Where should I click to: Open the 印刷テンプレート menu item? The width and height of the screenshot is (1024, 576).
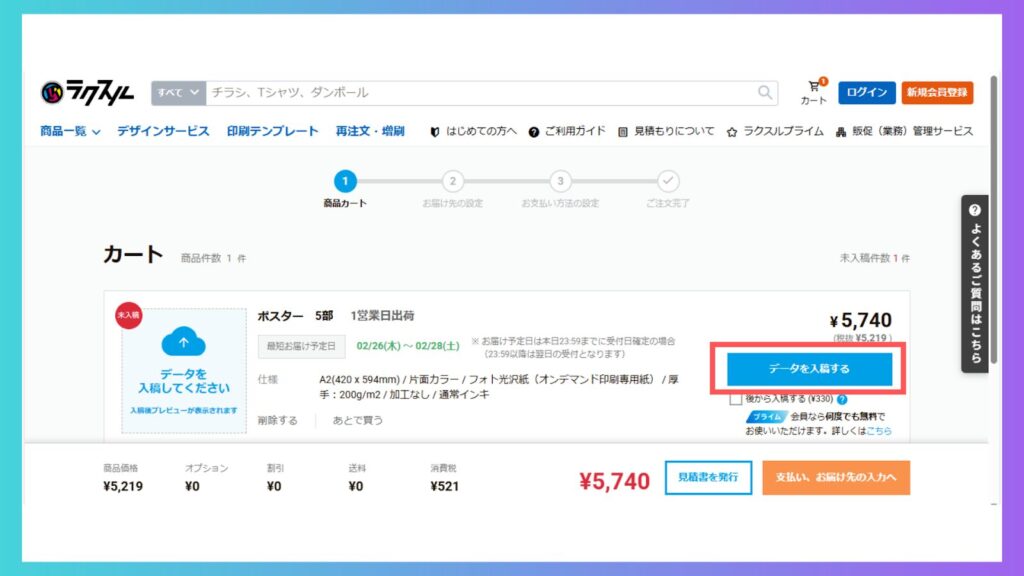click(x=272, y=131)
